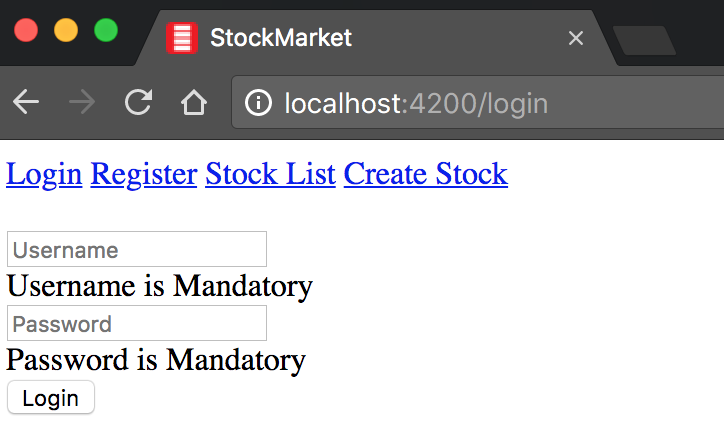Close the StockMarket tab

coord(575,38)
